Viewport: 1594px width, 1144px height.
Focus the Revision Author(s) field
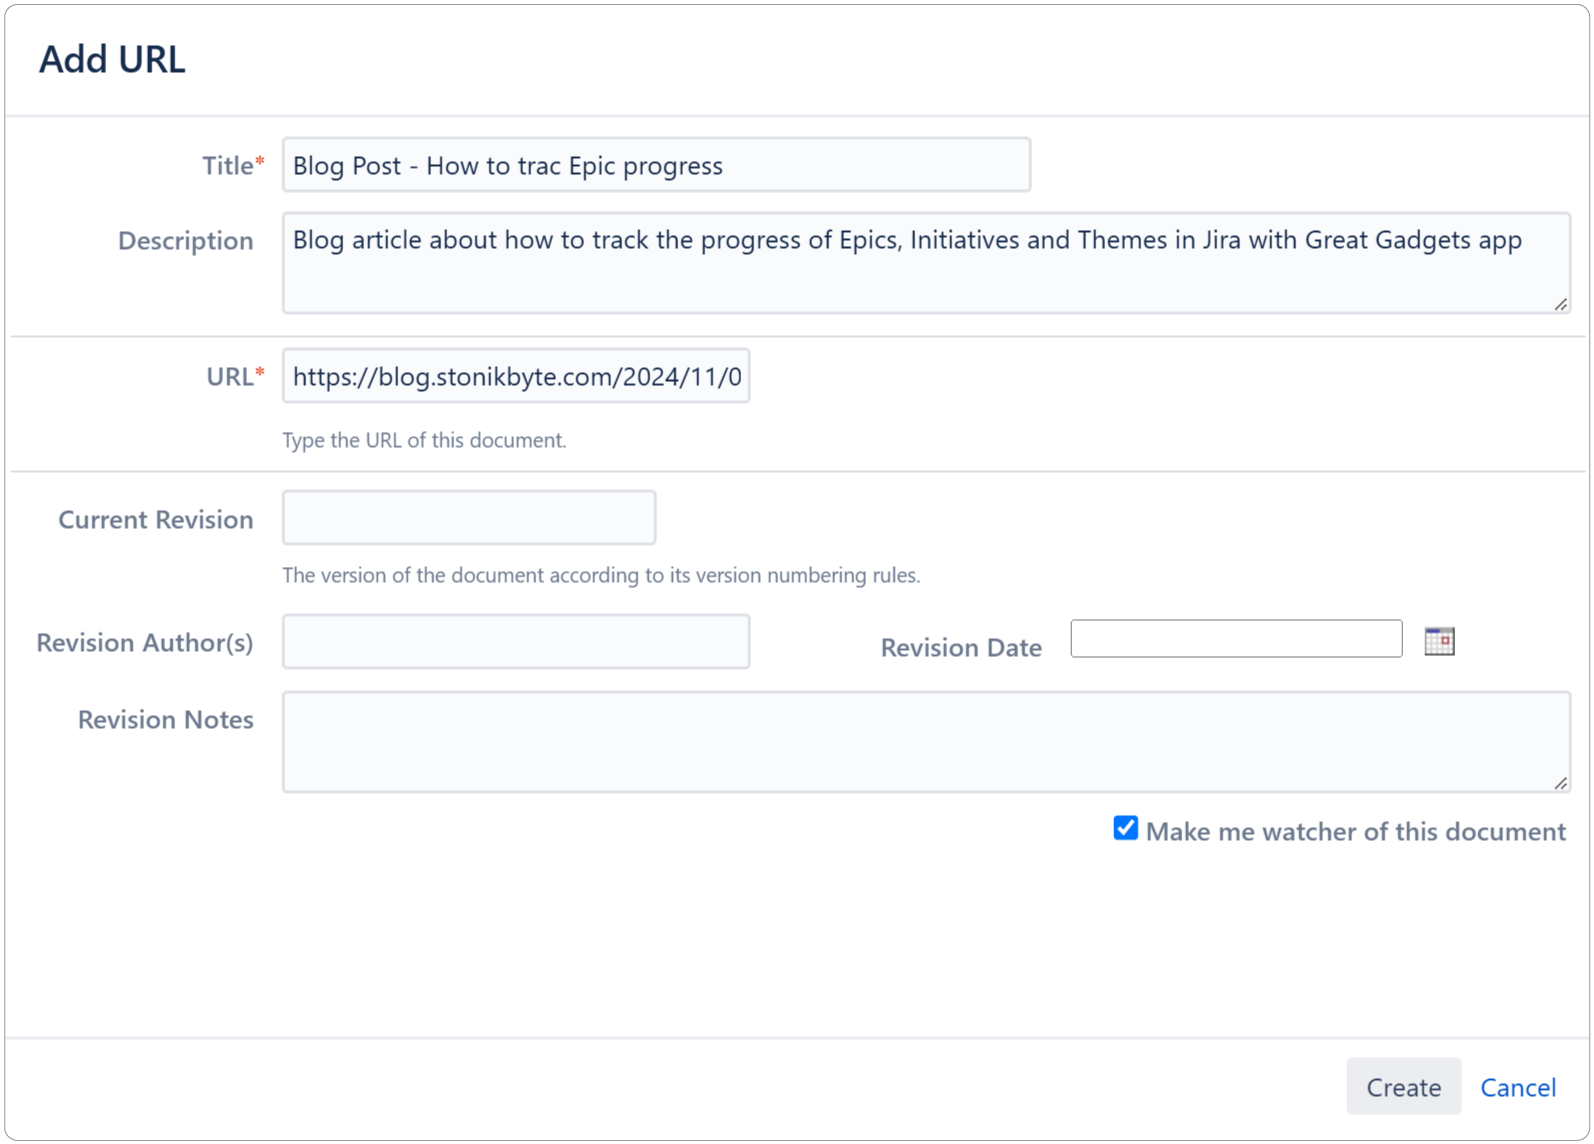click(516, 642)
